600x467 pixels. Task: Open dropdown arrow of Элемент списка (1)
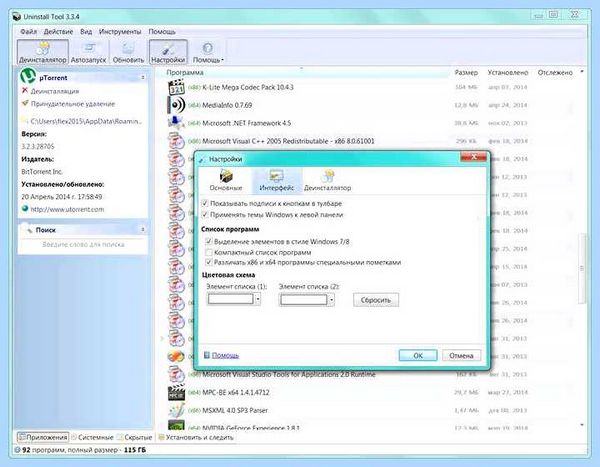(258, 299)
